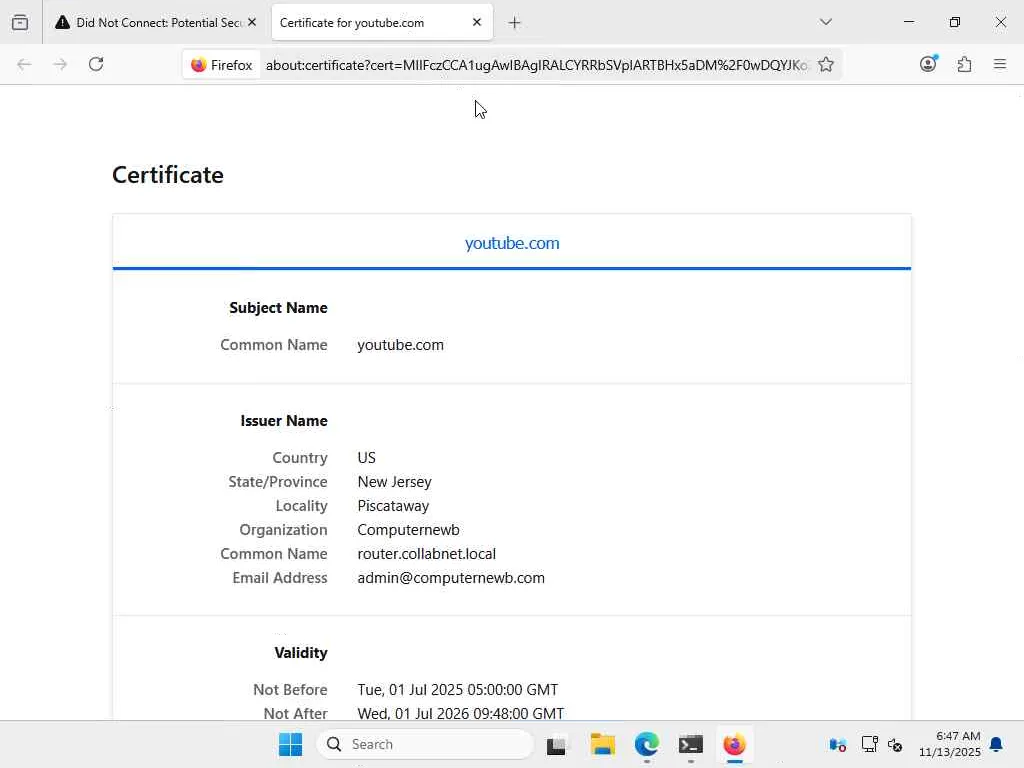Click the Common Name value youtube.com
Image resolution: width=1024 pixels, height=768 pixels.
(400, 345)
